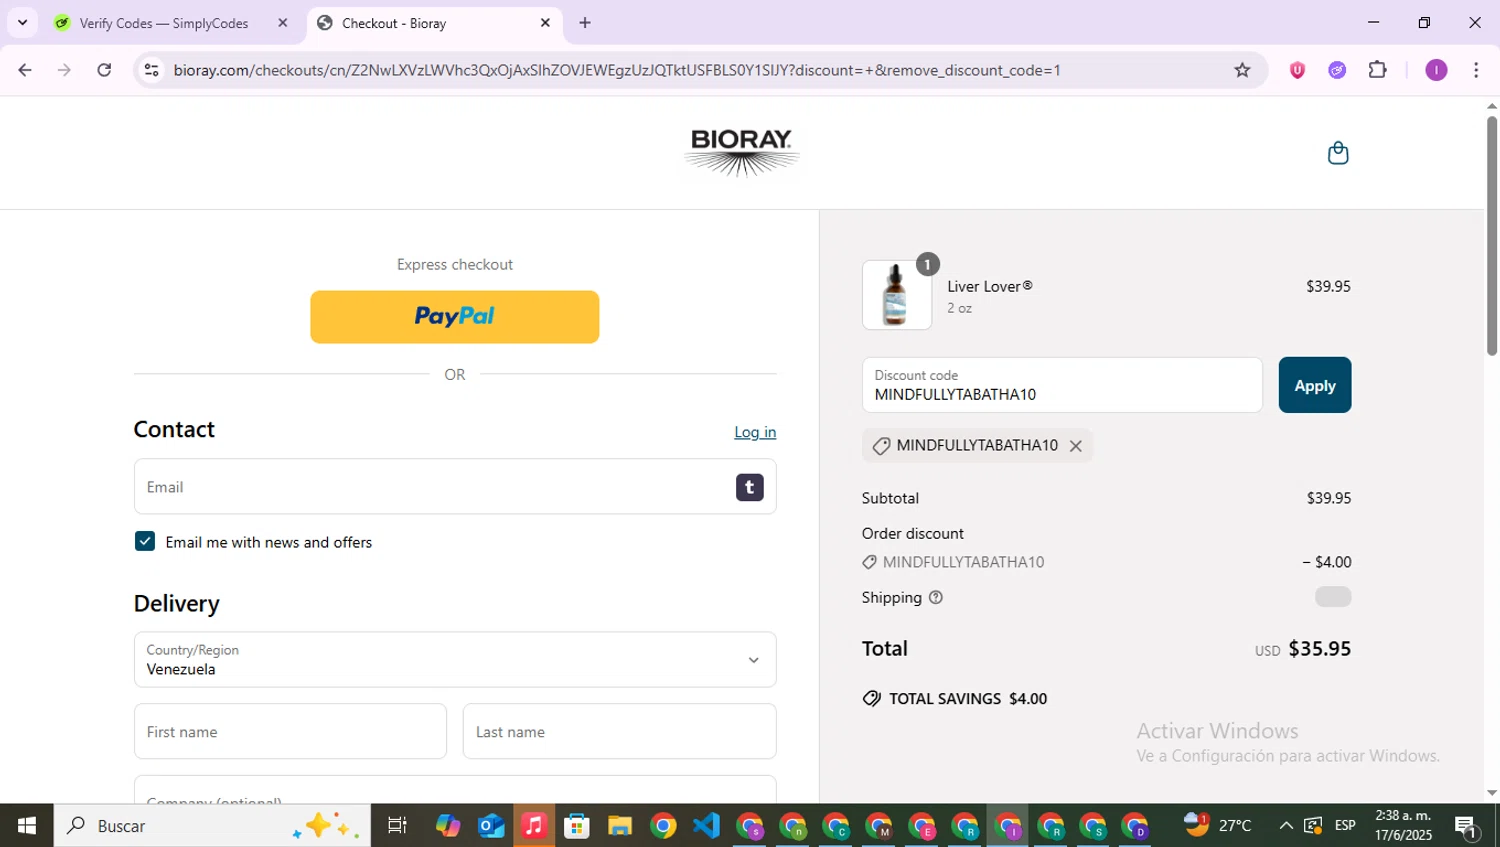
Task: Open Microsoft Store from taskbar
Action: 577,826
